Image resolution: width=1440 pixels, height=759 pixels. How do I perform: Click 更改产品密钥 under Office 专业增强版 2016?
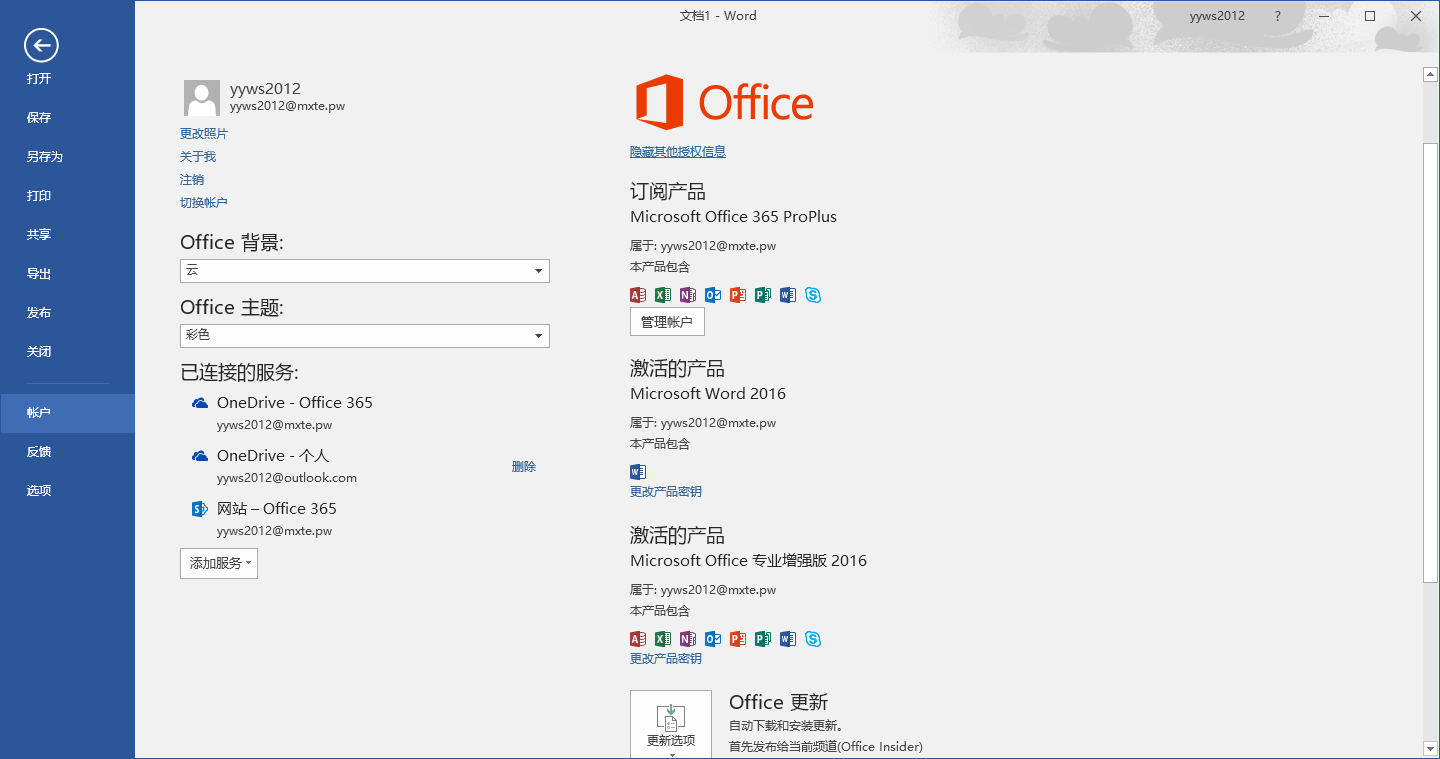[x=666, y=659]
